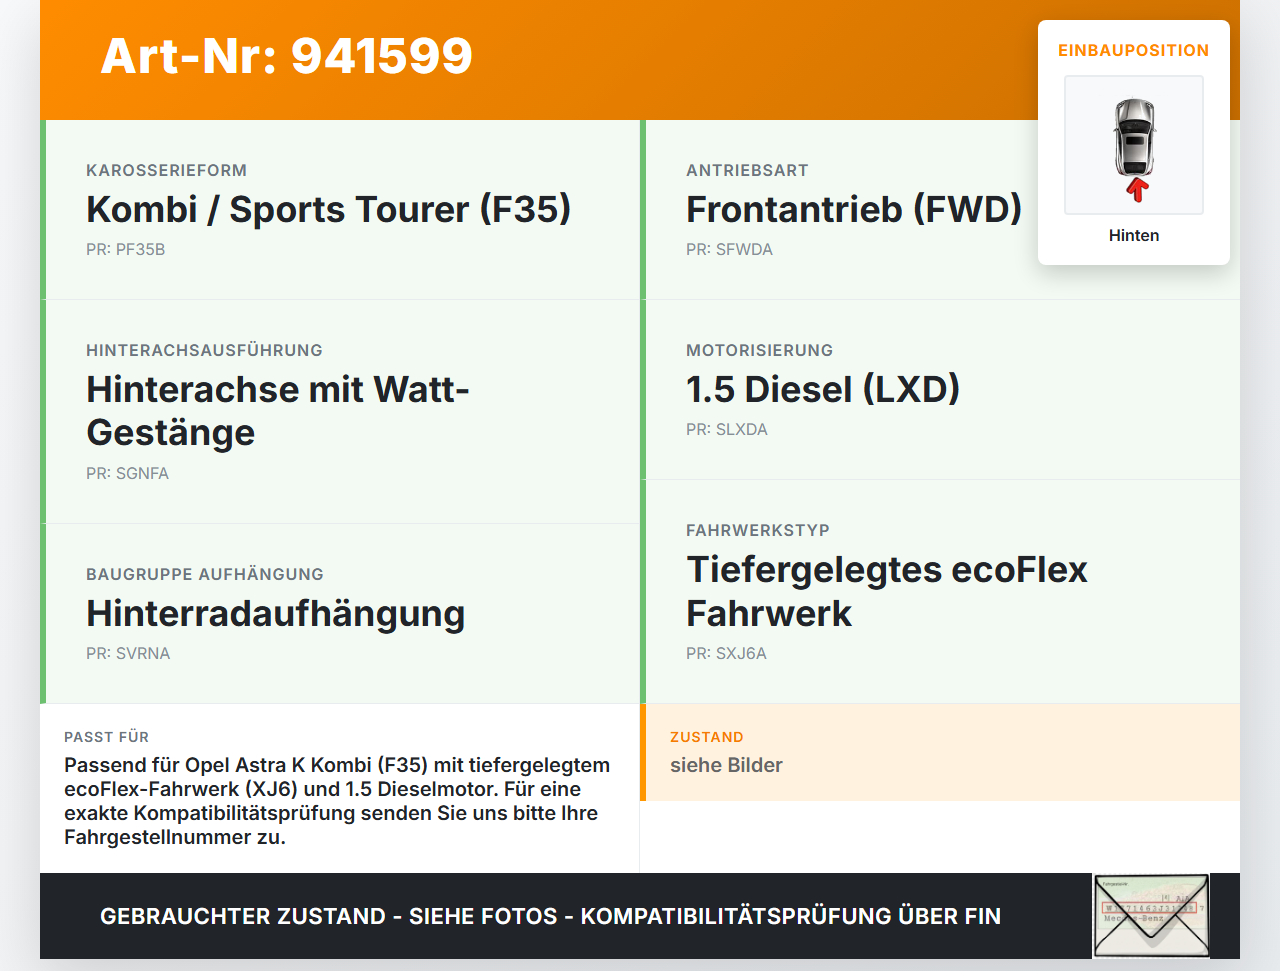Screen dimensions: 1280x971
Task: Select the PR: SFWDA code
Action: pyautogui.click(x=730, y=249)
